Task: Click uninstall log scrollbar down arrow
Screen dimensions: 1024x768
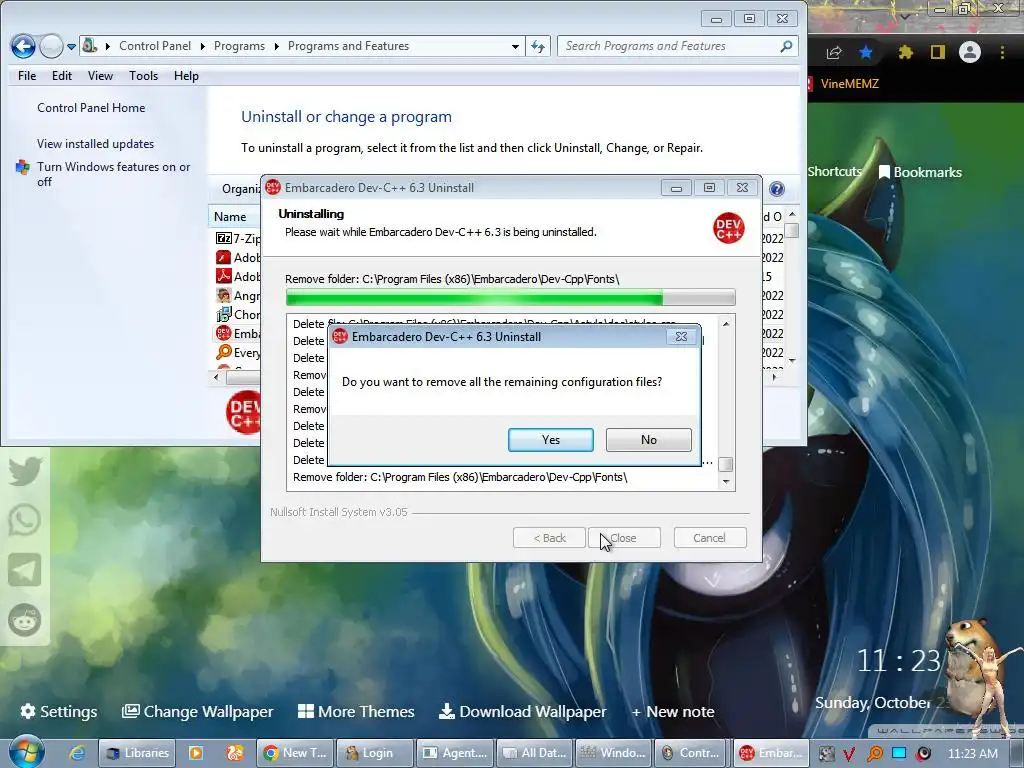Action: tap(726, 482)
